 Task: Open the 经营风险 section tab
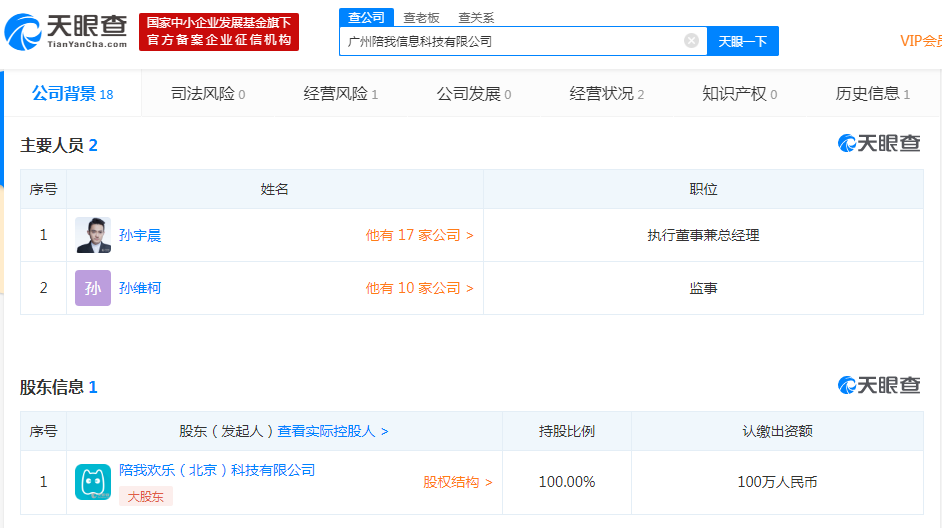tap(341, 94)
